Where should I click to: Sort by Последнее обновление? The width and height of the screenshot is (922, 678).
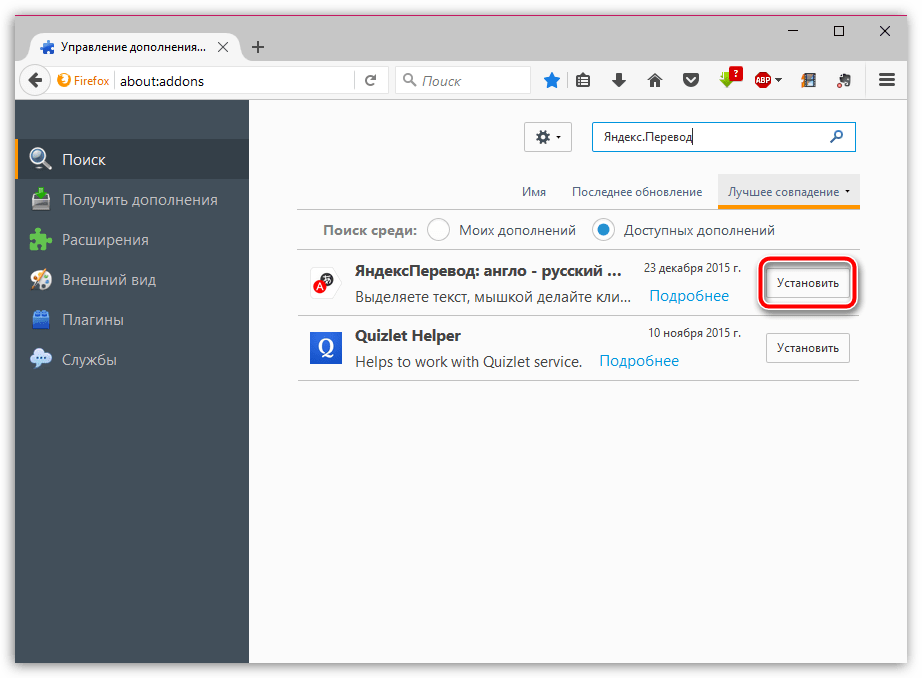click(x=637, y=192)
